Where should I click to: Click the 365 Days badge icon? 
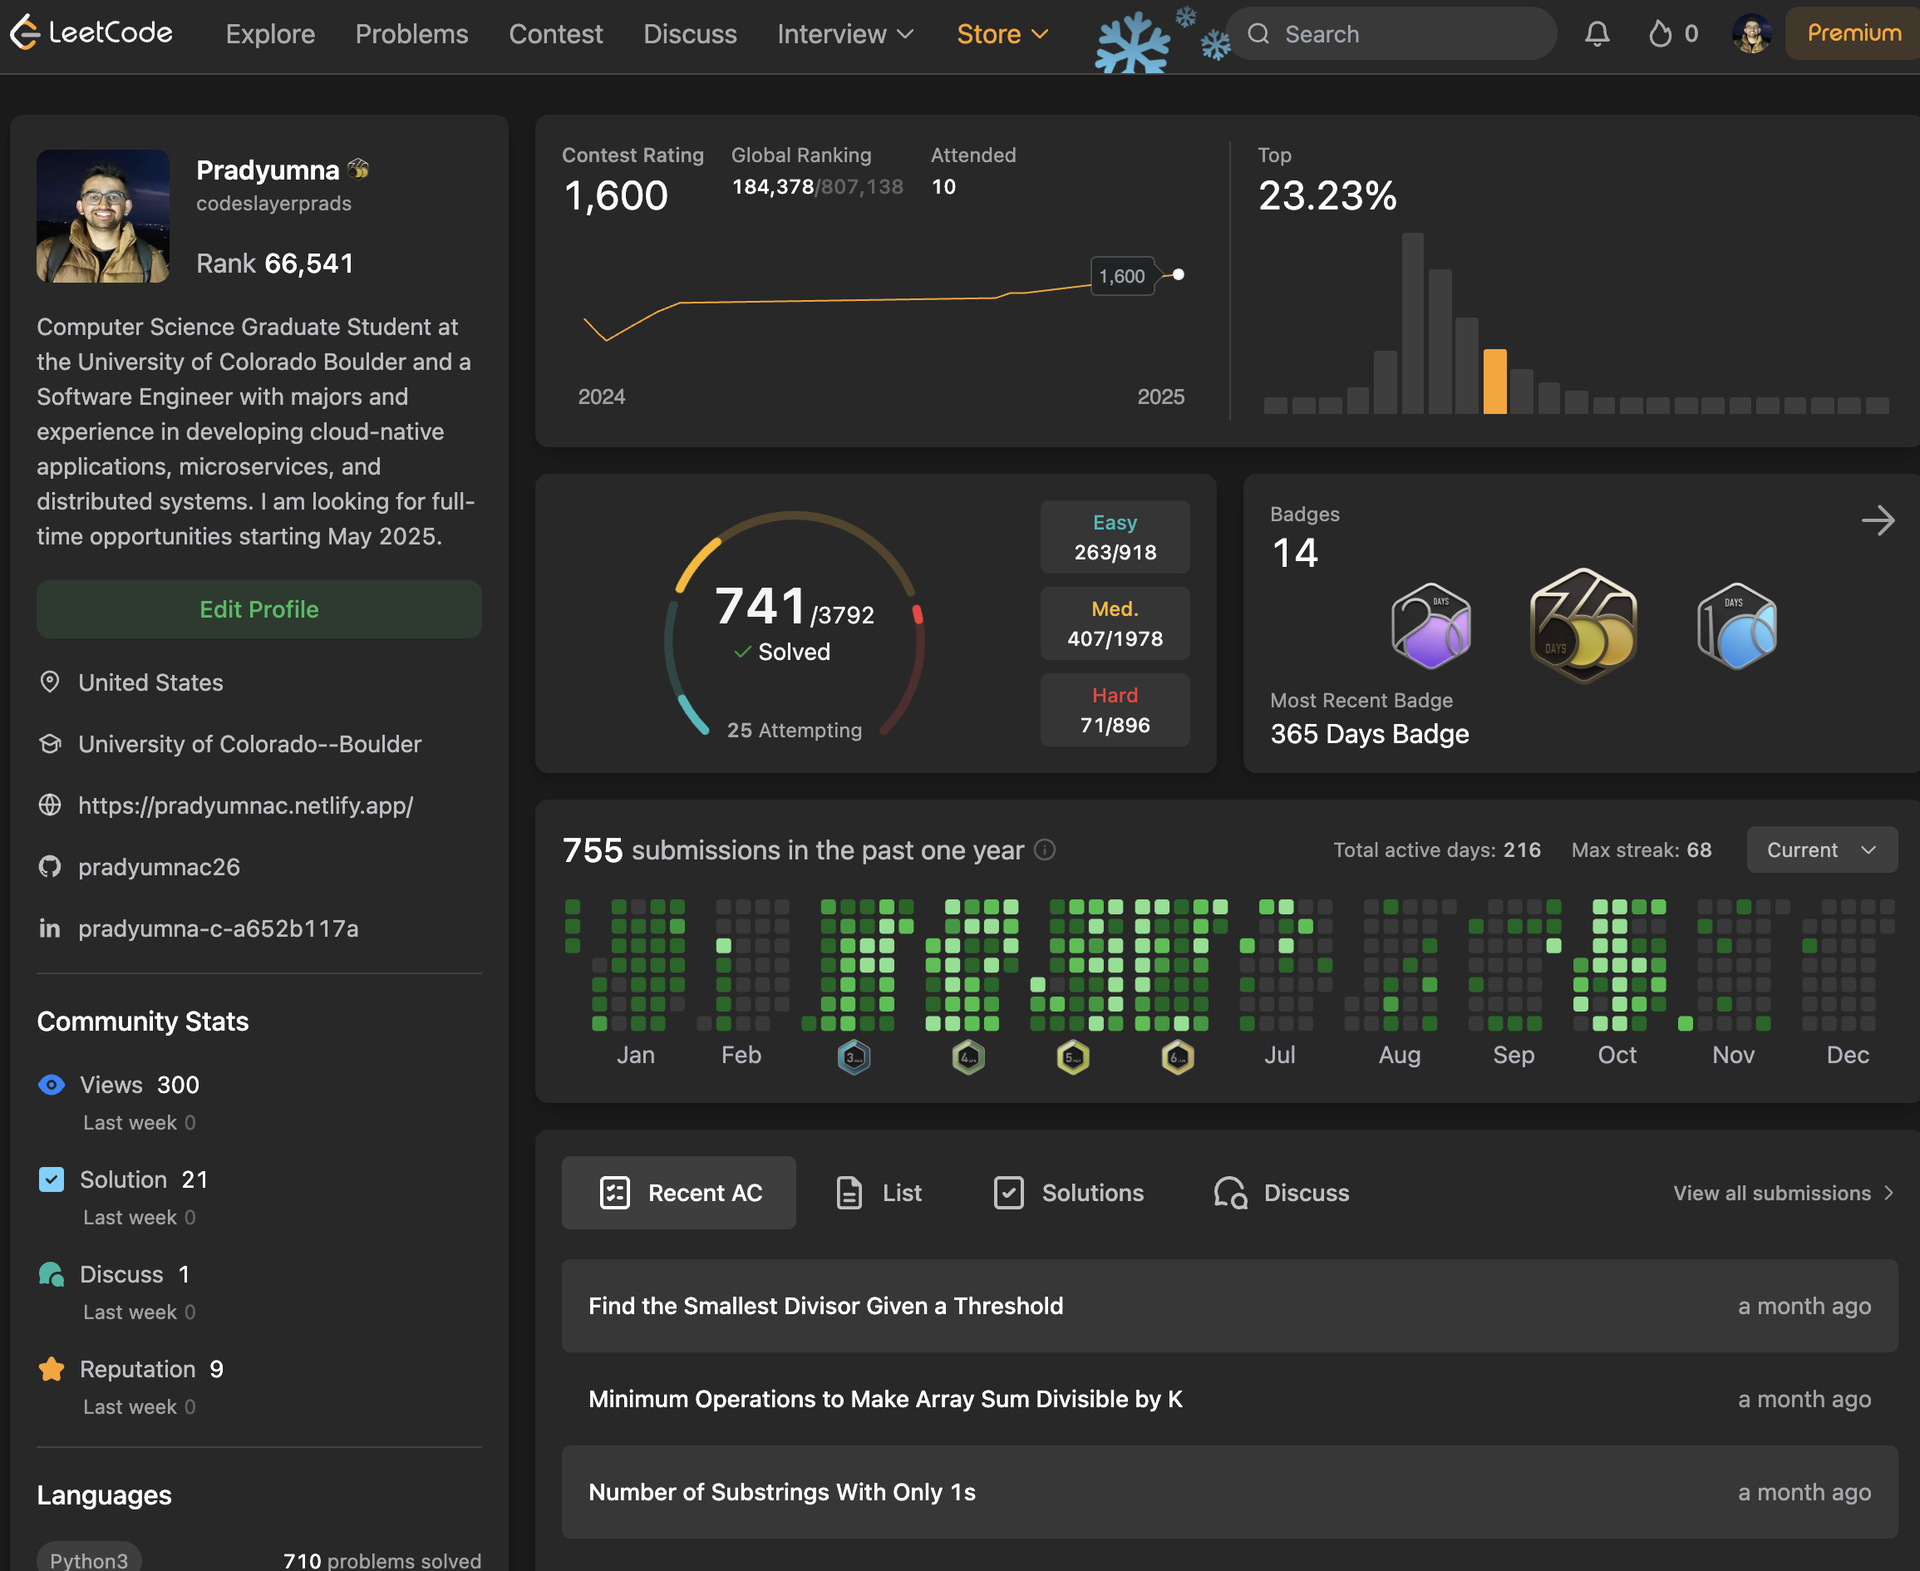tap(1583, 627)
